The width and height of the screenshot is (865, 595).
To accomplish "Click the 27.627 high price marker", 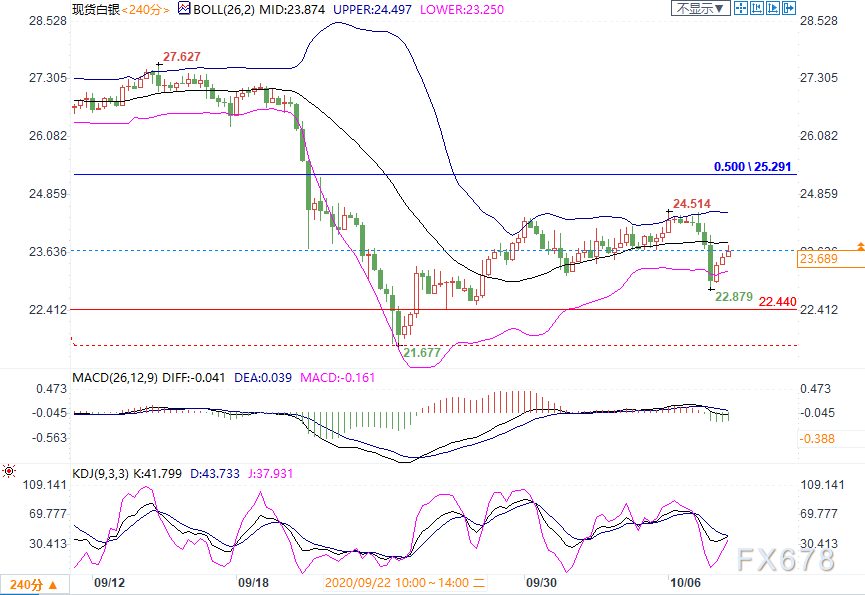I will [181, 57].
